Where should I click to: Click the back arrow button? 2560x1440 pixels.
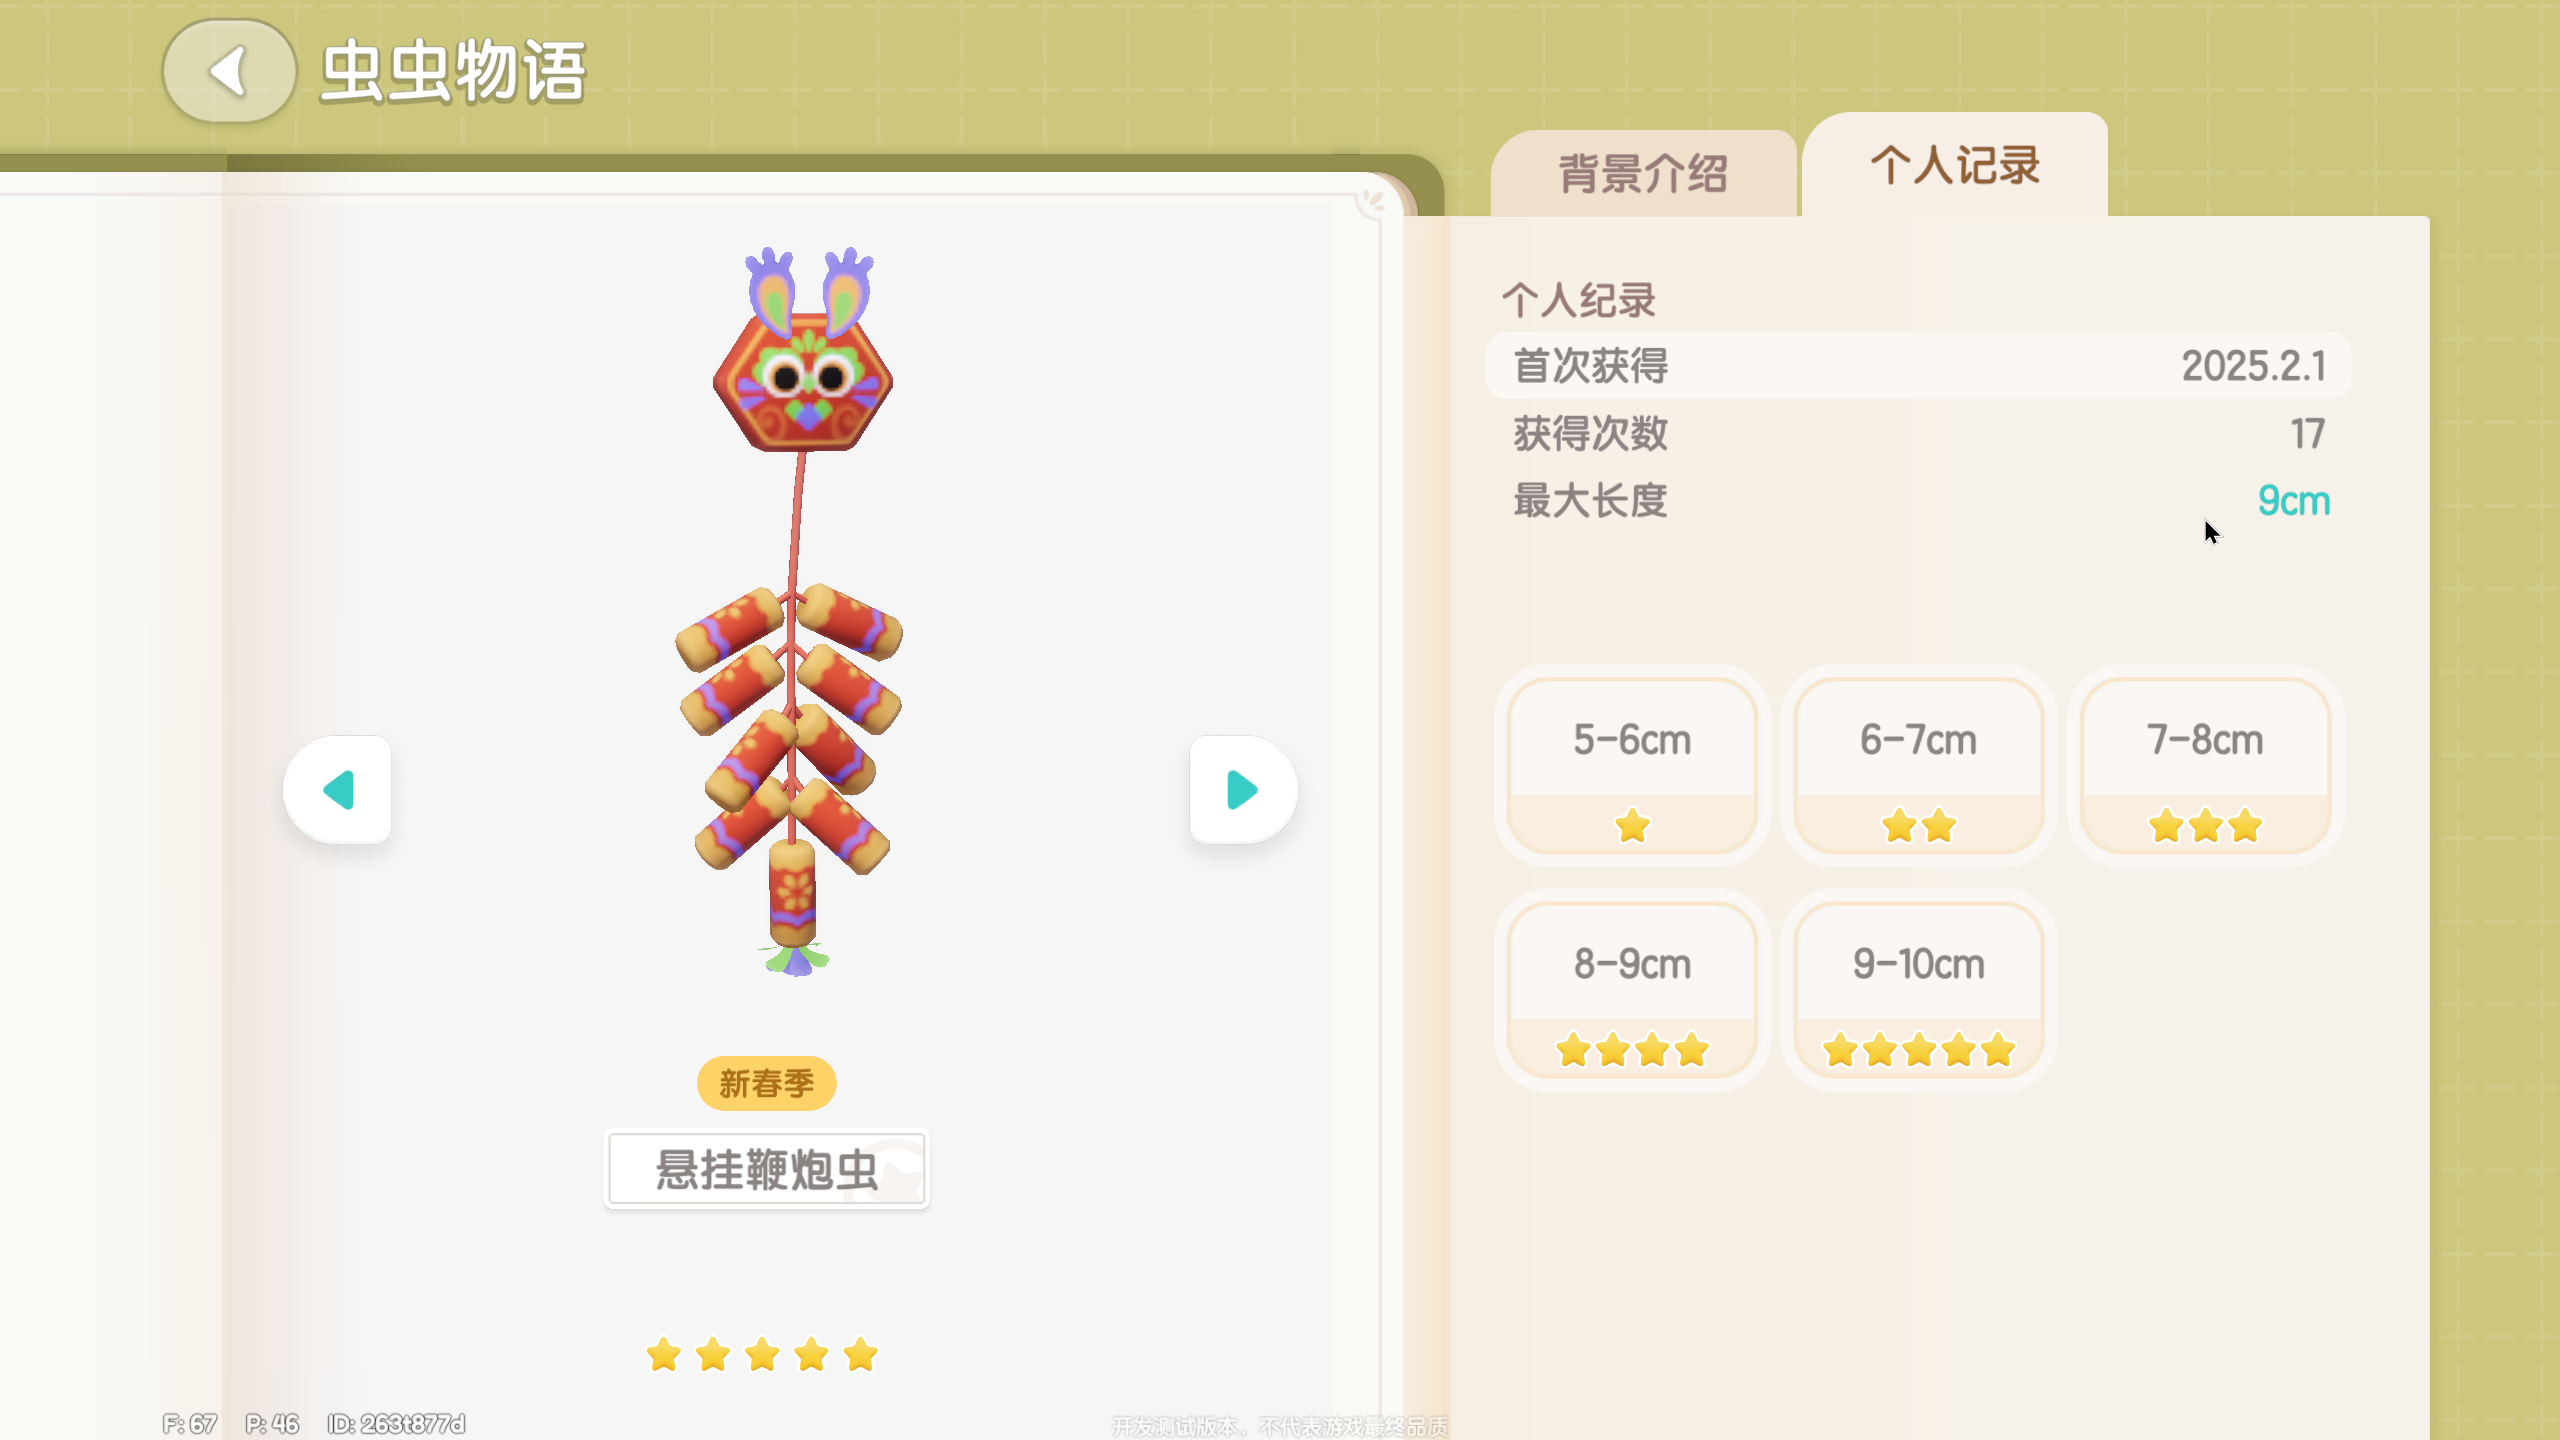pos(229,71)
